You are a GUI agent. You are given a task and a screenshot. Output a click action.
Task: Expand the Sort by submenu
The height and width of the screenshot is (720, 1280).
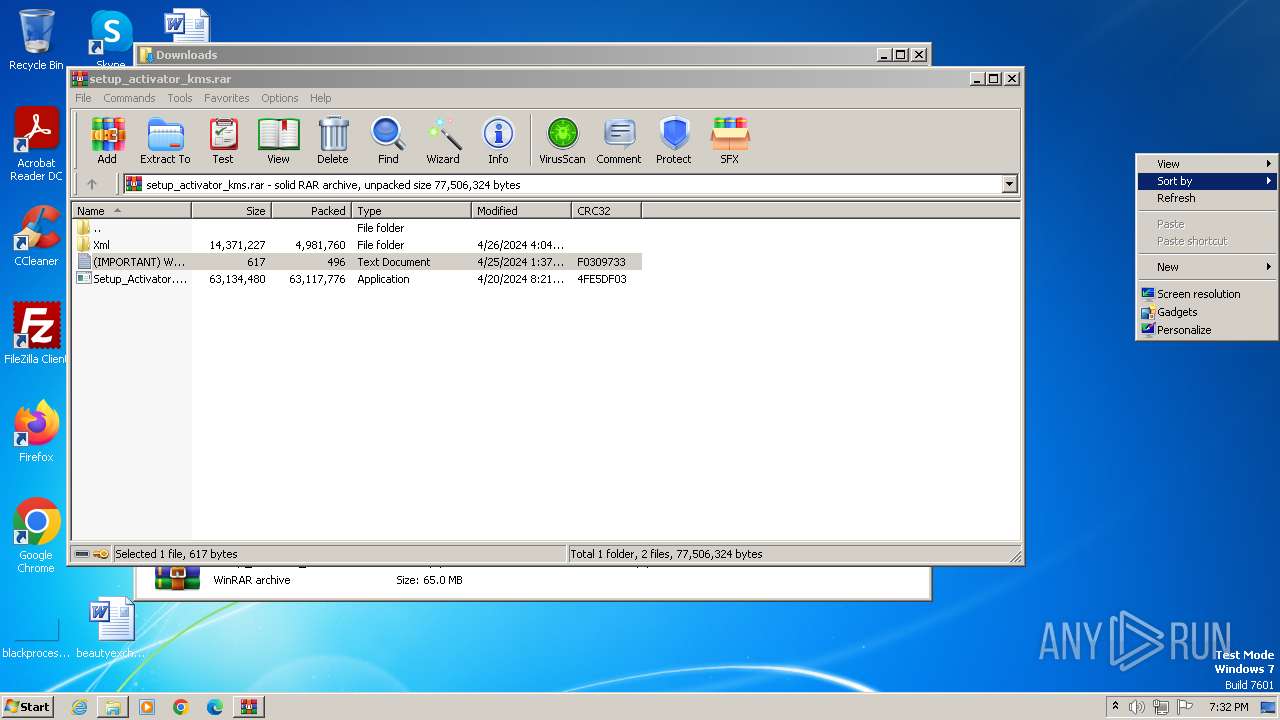(1207, 181)
